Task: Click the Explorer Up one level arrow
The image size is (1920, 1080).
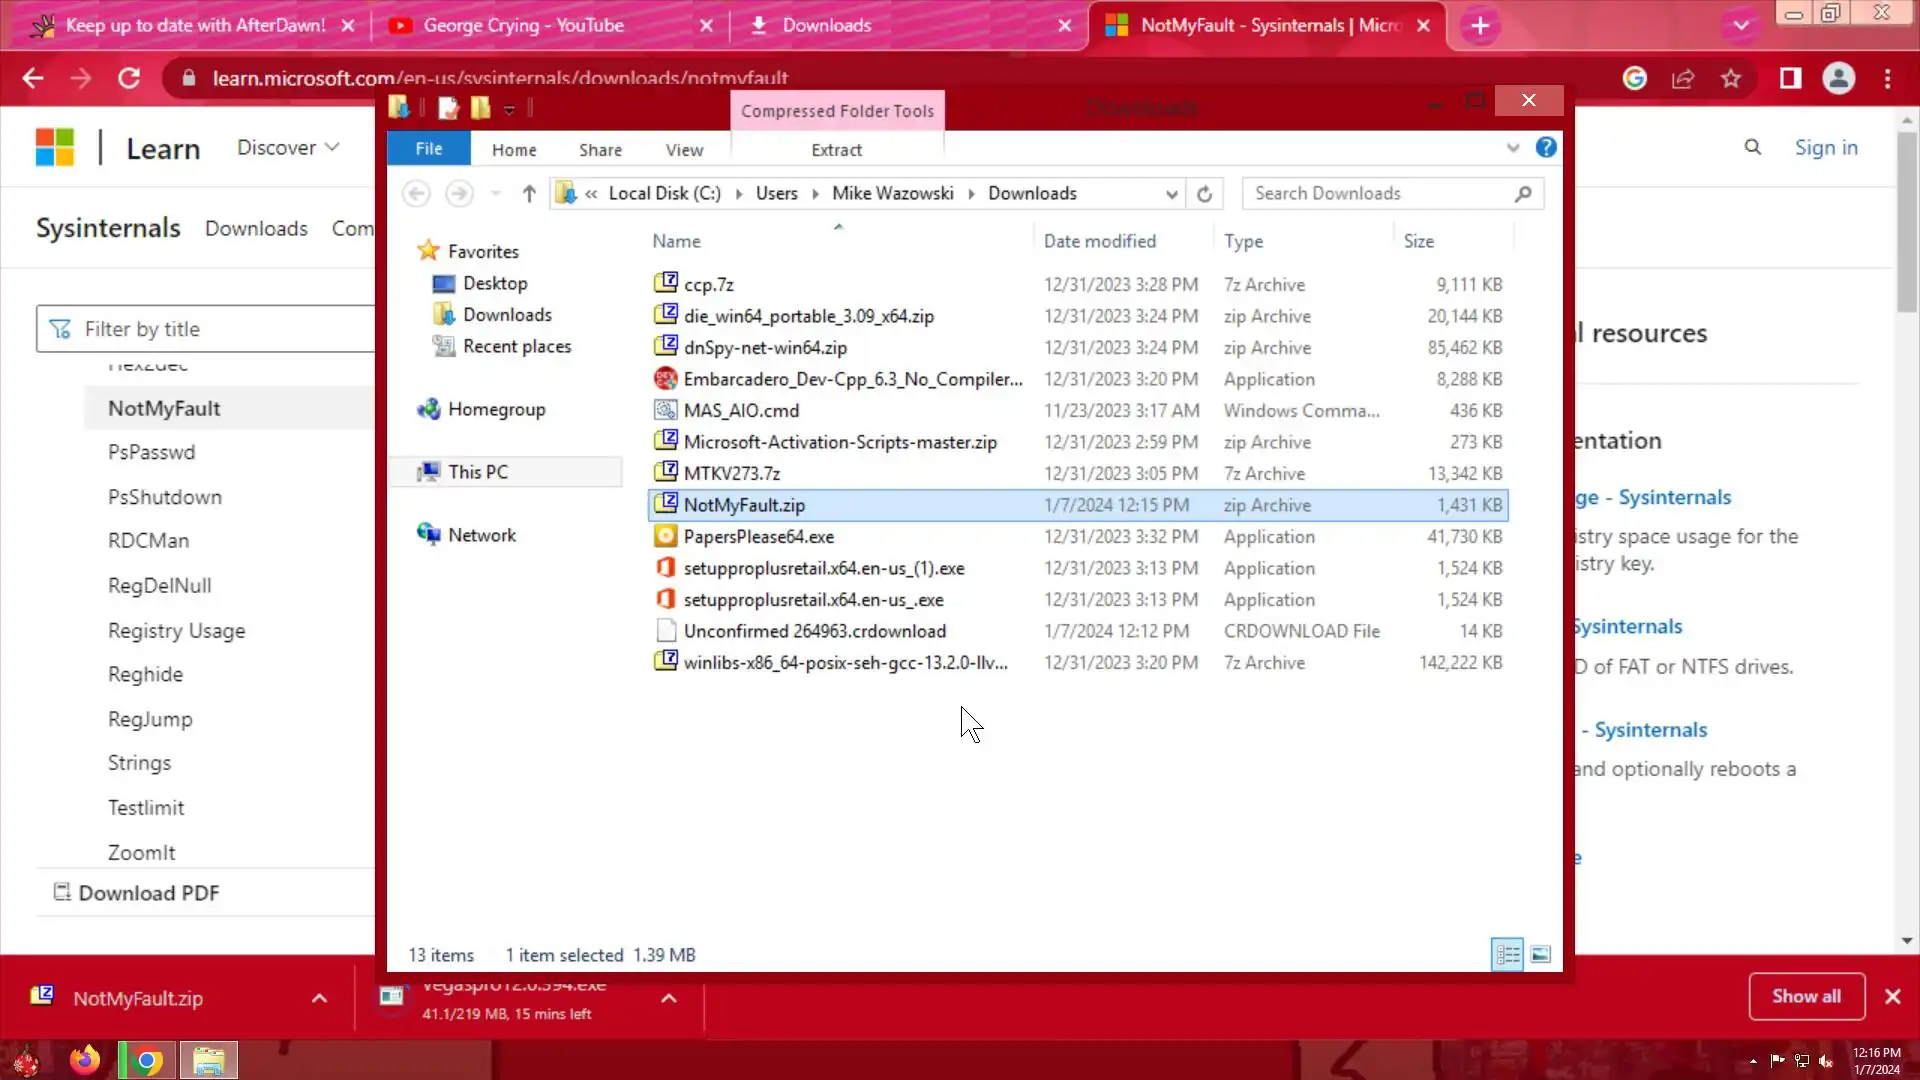Action: (x=529, y=194)
